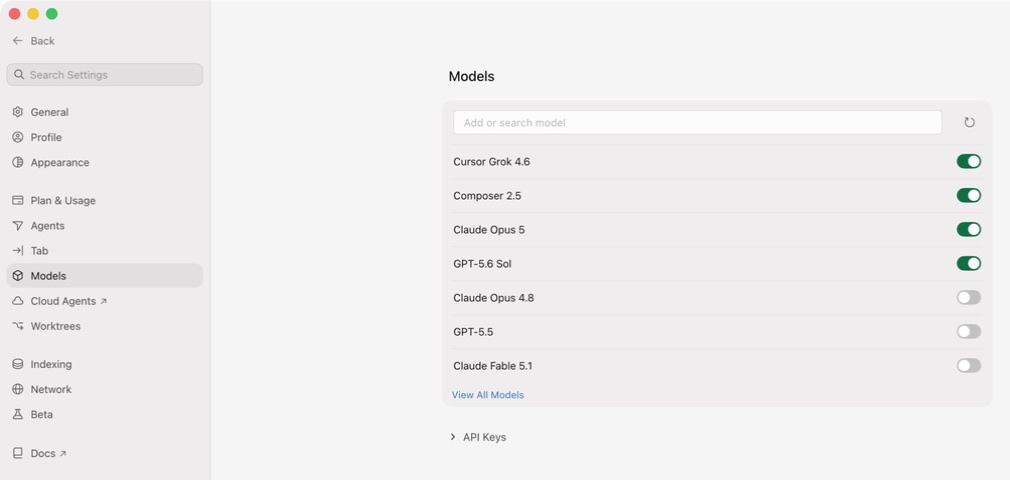The image size is (1010, 480).
Task: Click the external link arrow beside Docs
Action: (x=63, y=454)
